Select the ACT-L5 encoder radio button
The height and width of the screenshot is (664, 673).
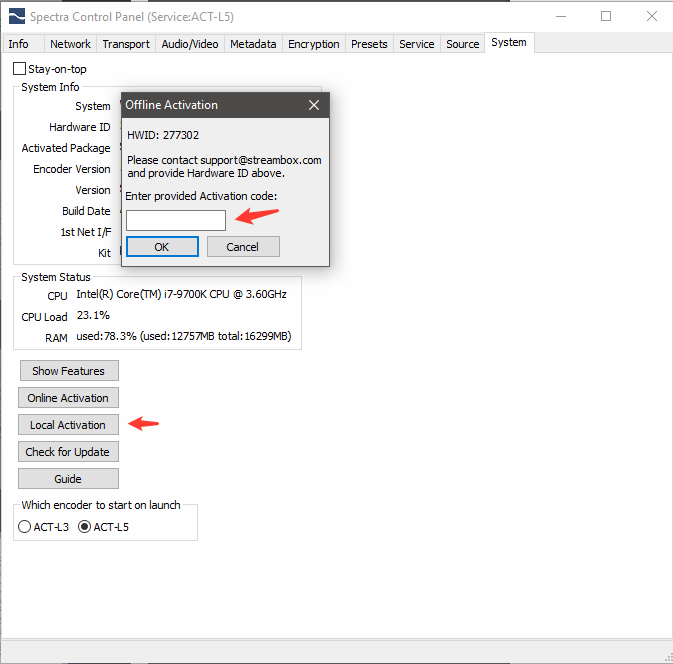pos(84,527)
